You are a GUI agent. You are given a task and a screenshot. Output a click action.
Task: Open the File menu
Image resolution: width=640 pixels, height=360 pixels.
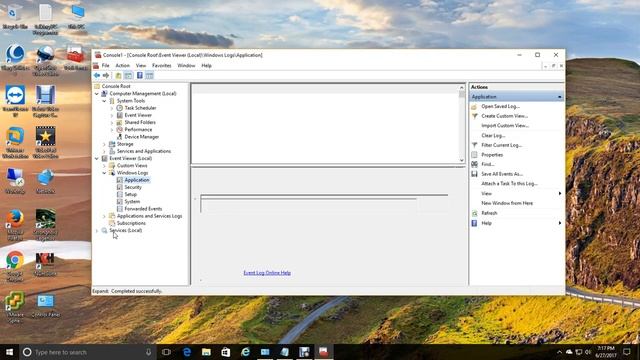tap(105, 65)
